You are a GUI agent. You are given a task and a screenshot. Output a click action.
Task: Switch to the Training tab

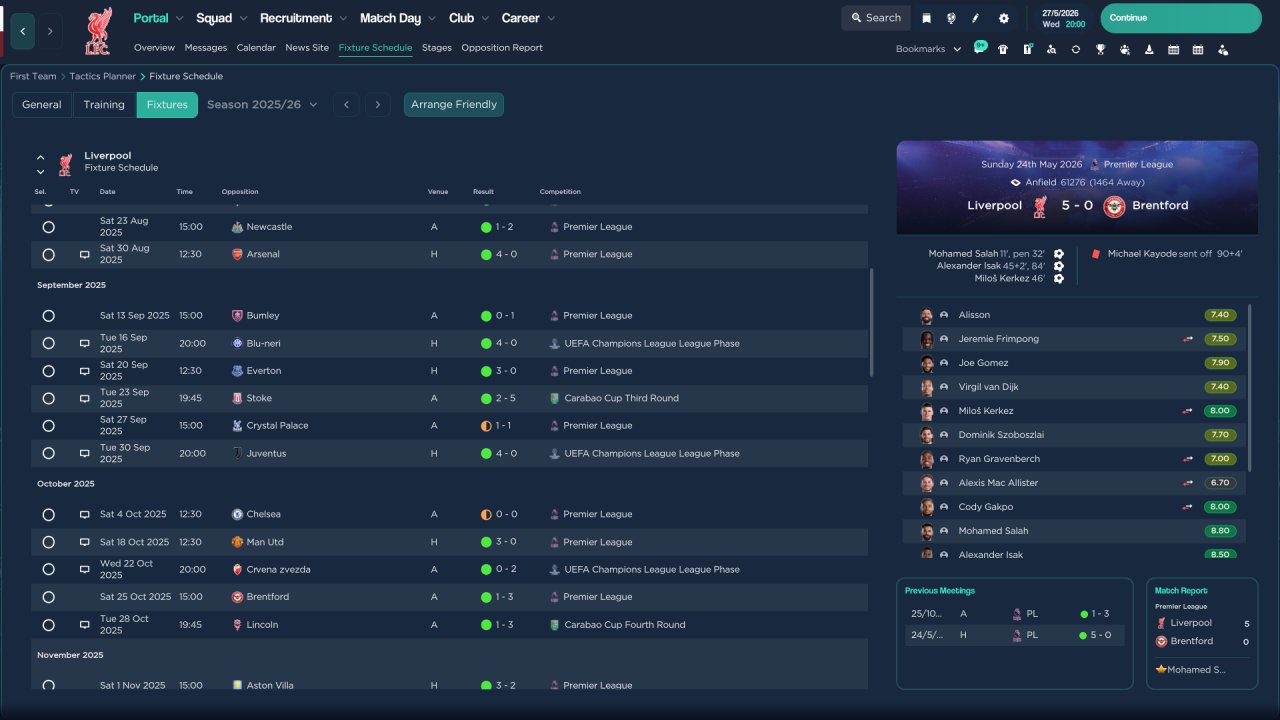(x=104, y=104)
